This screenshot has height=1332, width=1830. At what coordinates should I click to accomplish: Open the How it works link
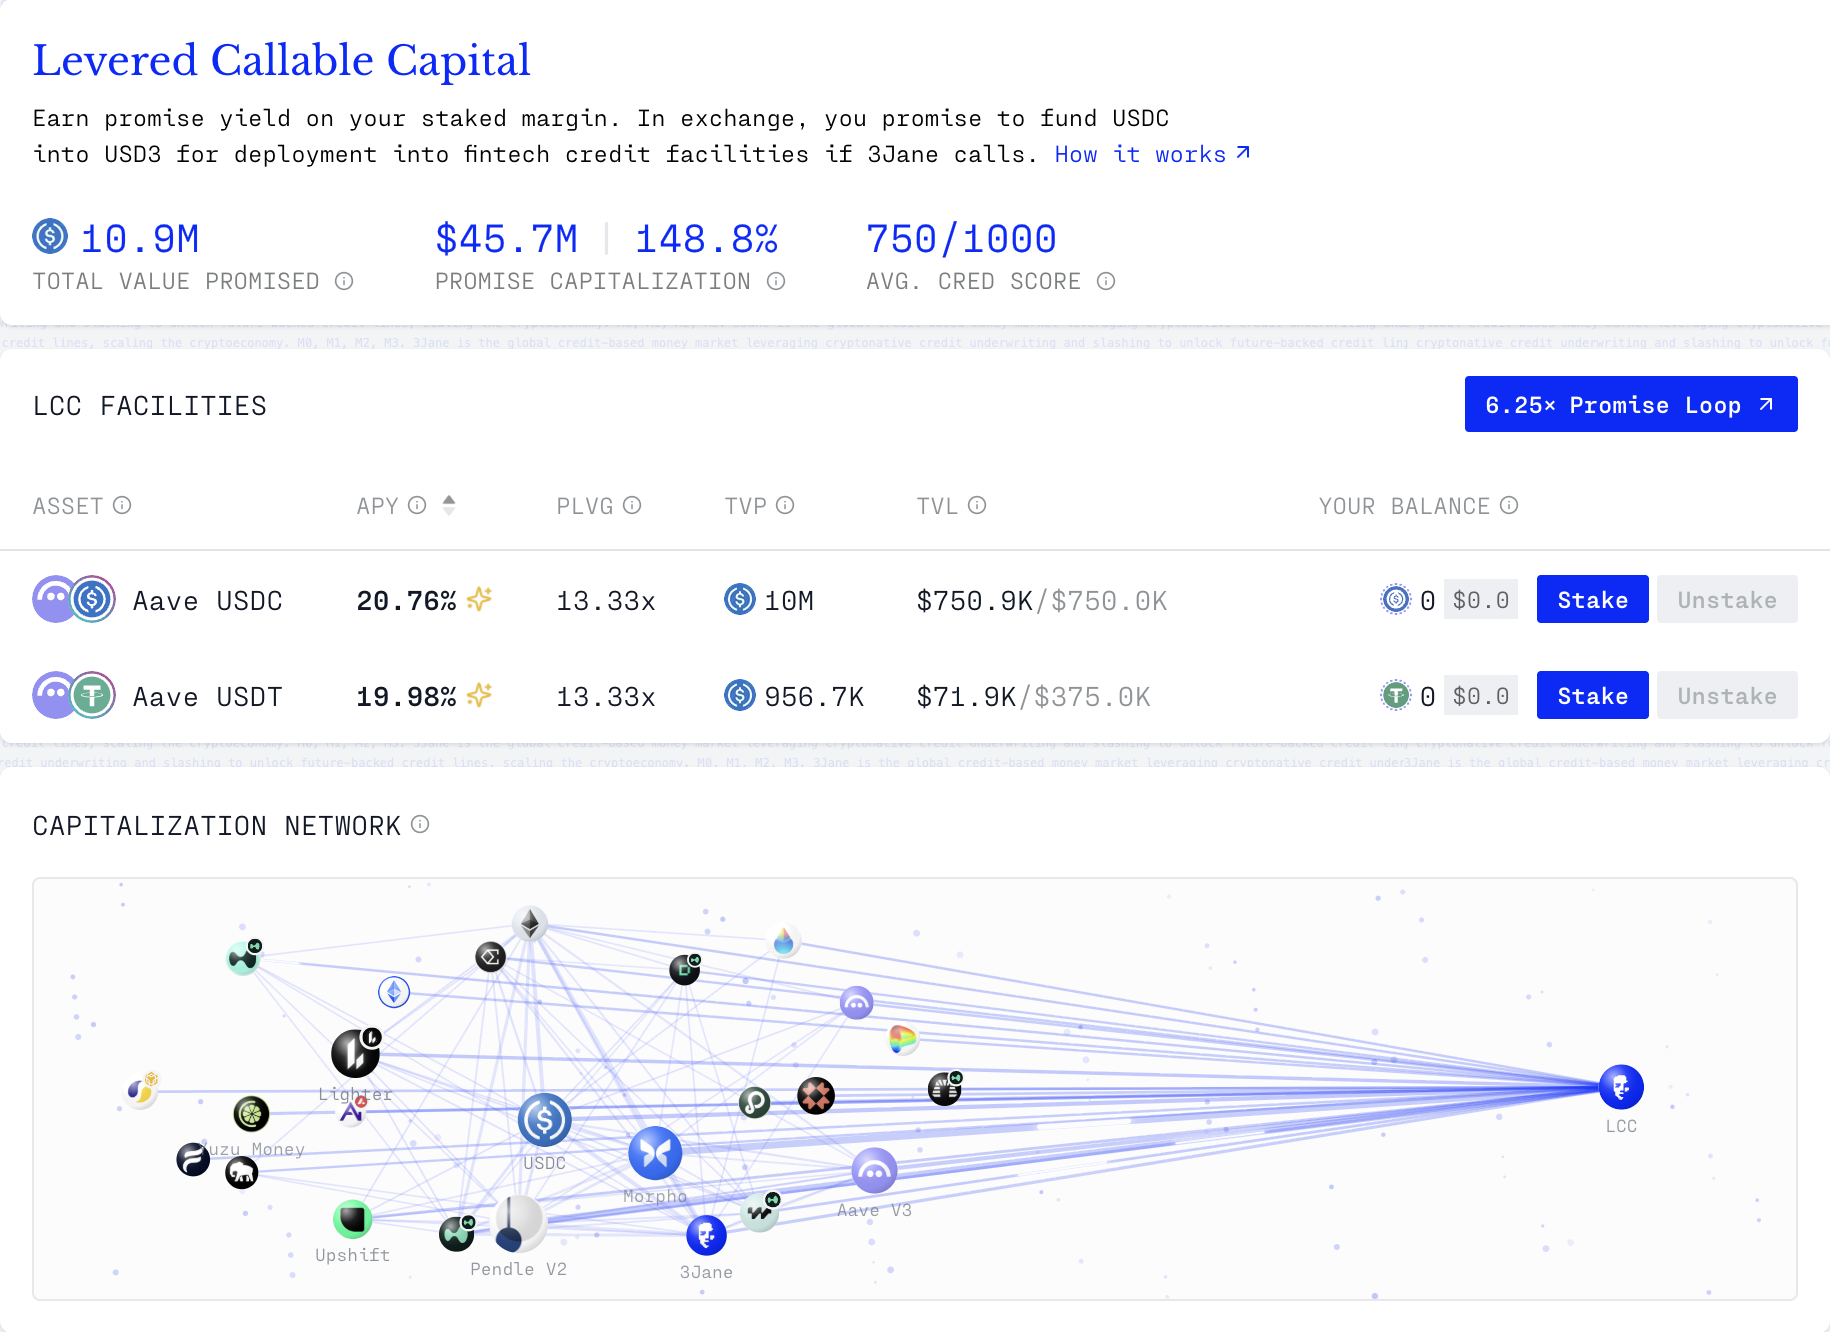1152,154
